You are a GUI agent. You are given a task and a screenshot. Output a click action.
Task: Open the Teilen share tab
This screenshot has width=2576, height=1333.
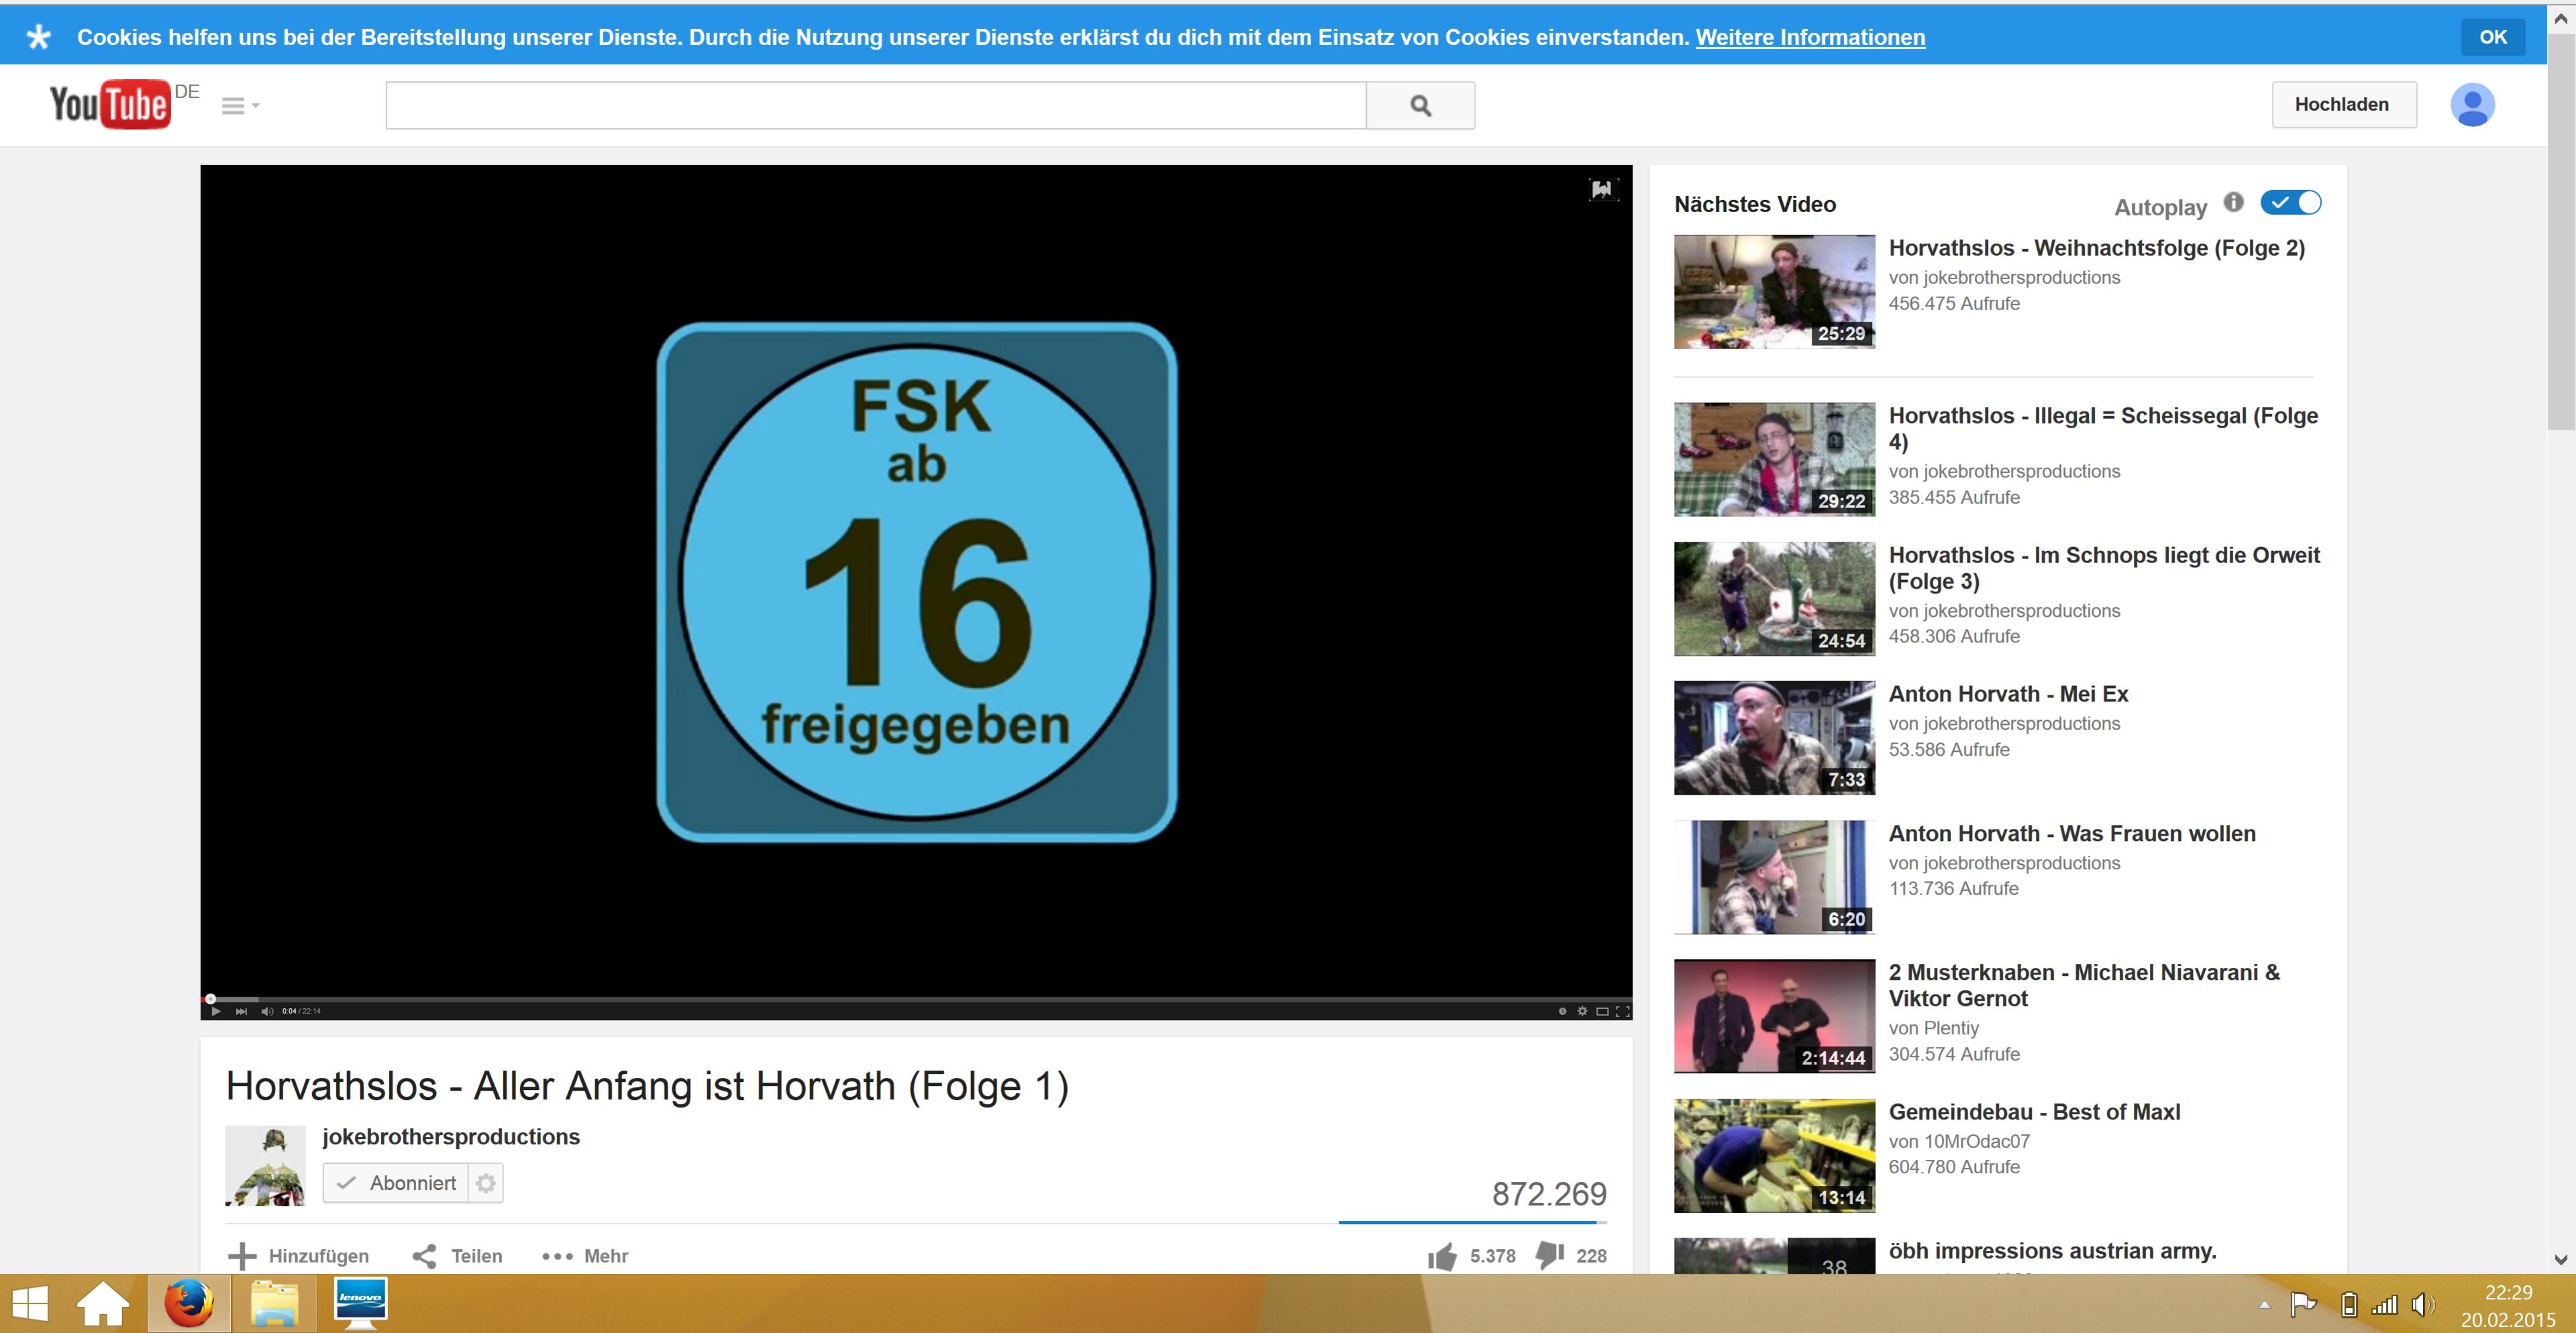click(458, 1256)
